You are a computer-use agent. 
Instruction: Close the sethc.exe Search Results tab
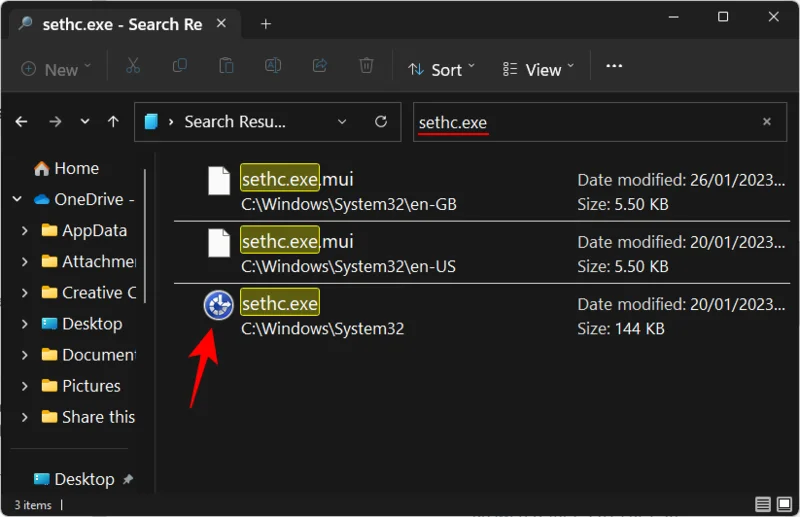coord(221,23)
